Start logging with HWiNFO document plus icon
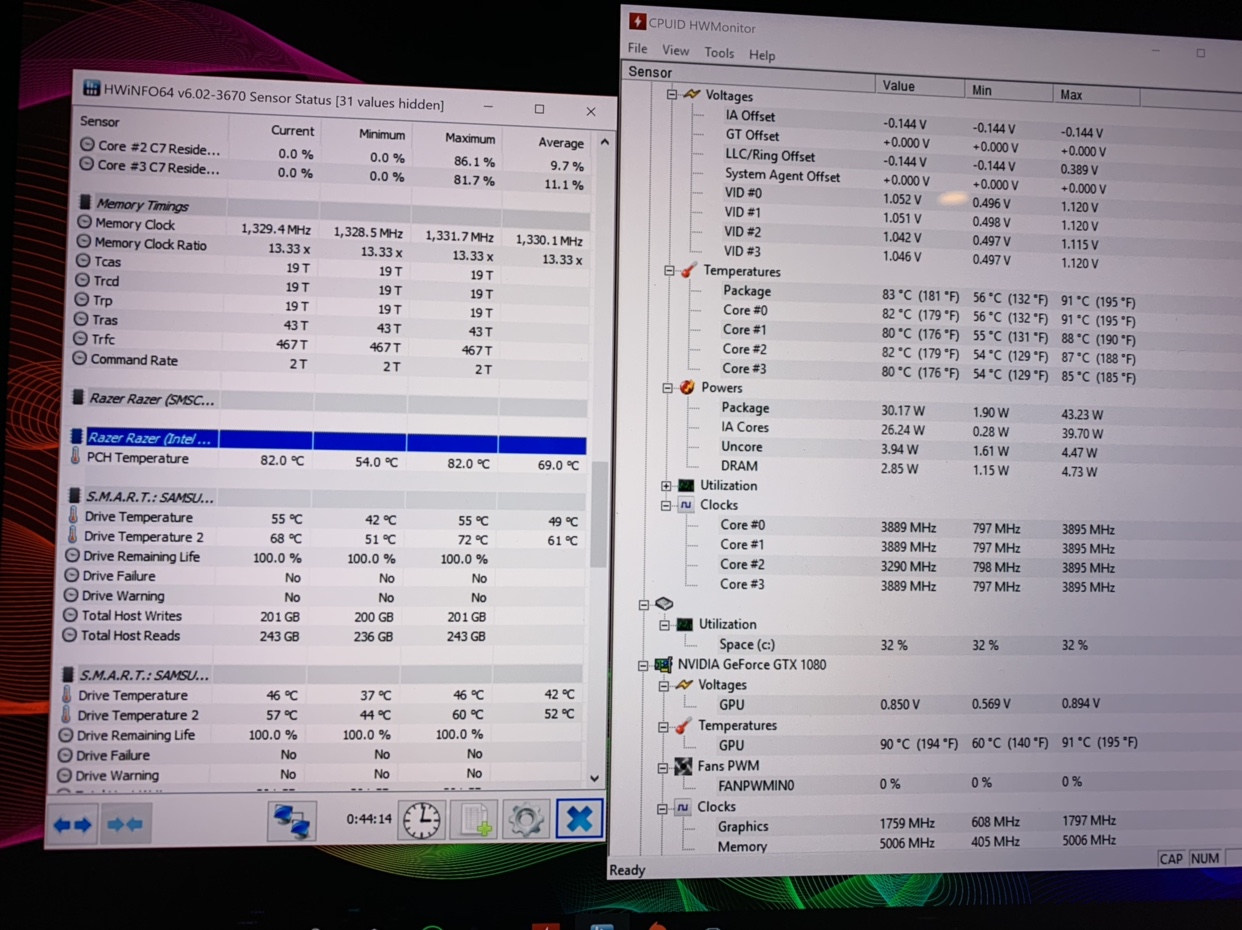 [x=474, y=819]
